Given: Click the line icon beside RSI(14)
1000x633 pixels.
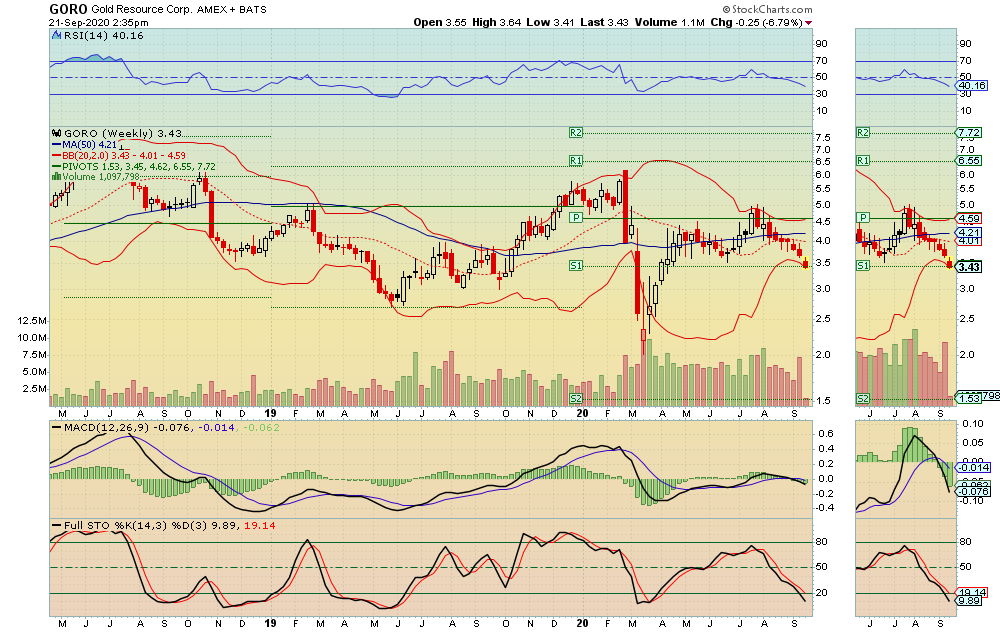Looking at the screenshot, I should click(x=57, y=36).
